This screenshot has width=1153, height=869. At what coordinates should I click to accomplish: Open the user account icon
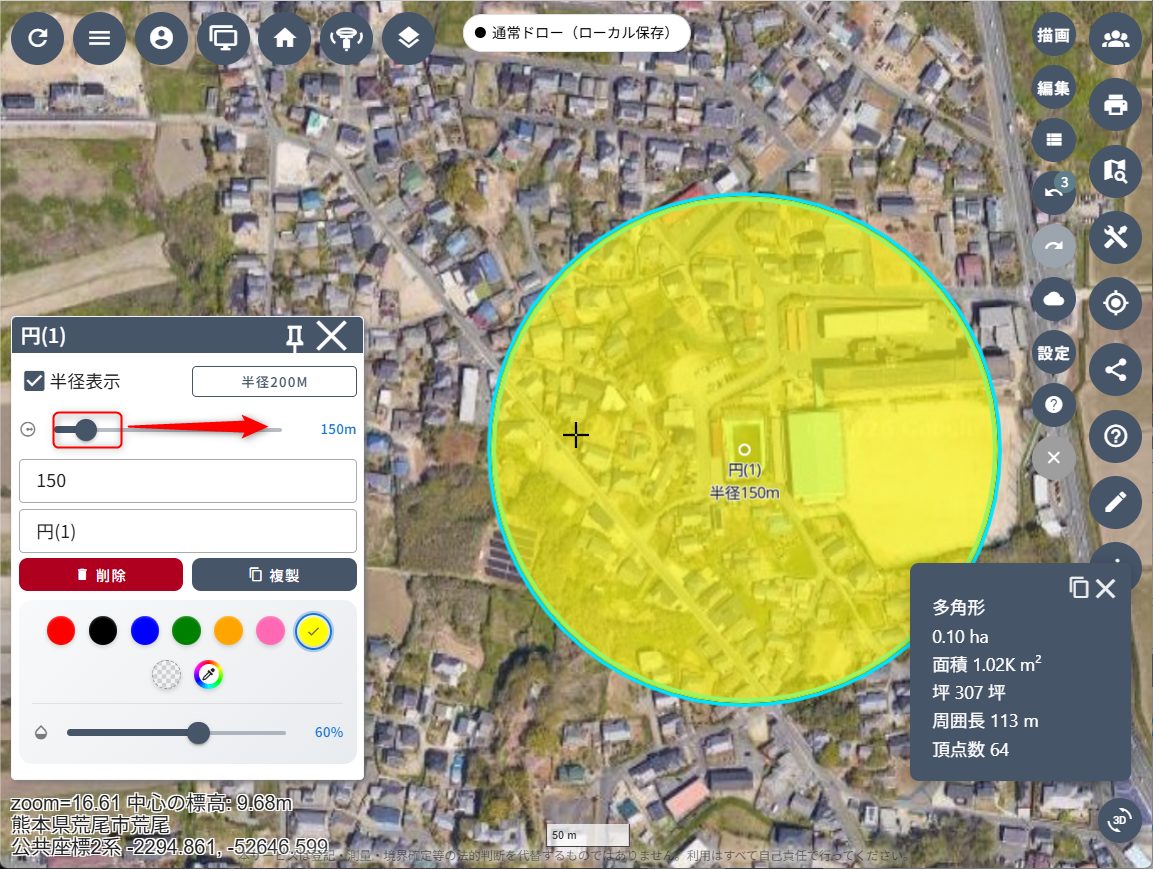pyautogui.click(x=161, y=39)
